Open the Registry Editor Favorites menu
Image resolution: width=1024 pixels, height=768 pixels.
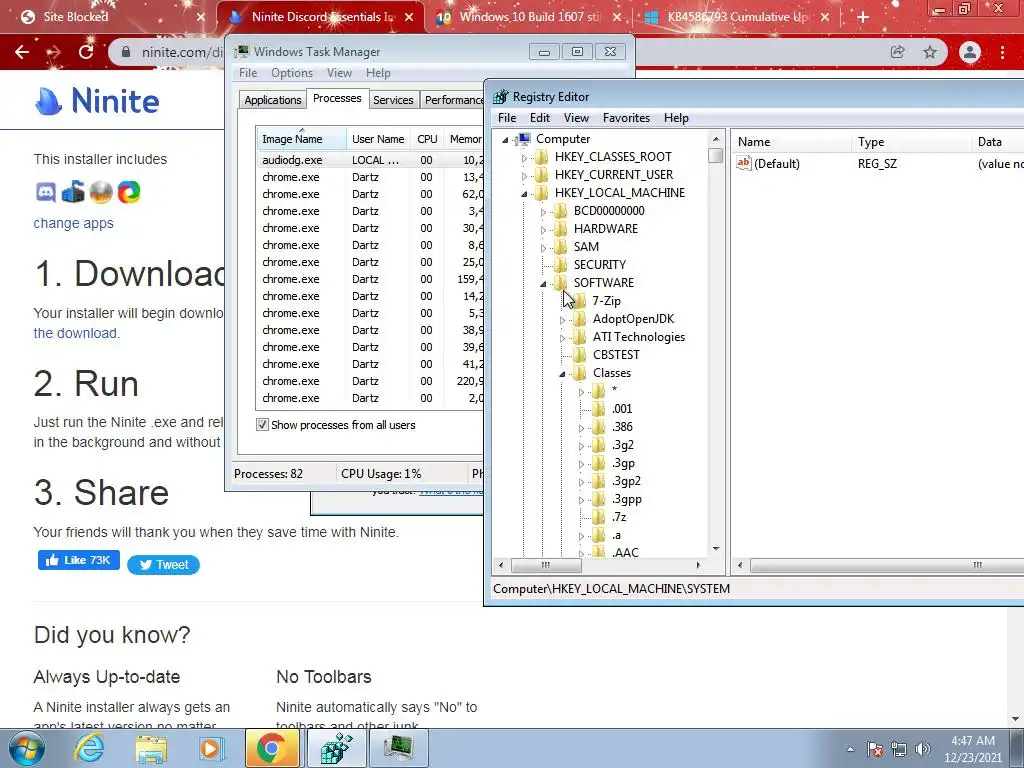pos(626,118)
